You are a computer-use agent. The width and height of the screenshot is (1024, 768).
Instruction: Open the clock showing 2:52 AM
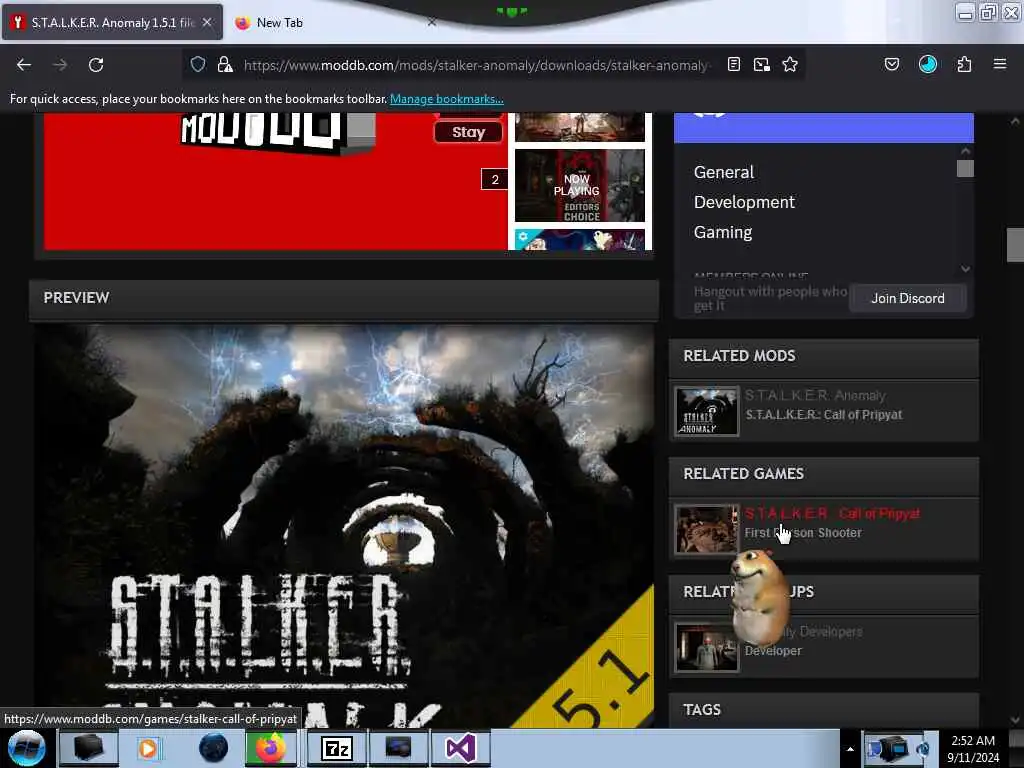(x=973, y=749)
